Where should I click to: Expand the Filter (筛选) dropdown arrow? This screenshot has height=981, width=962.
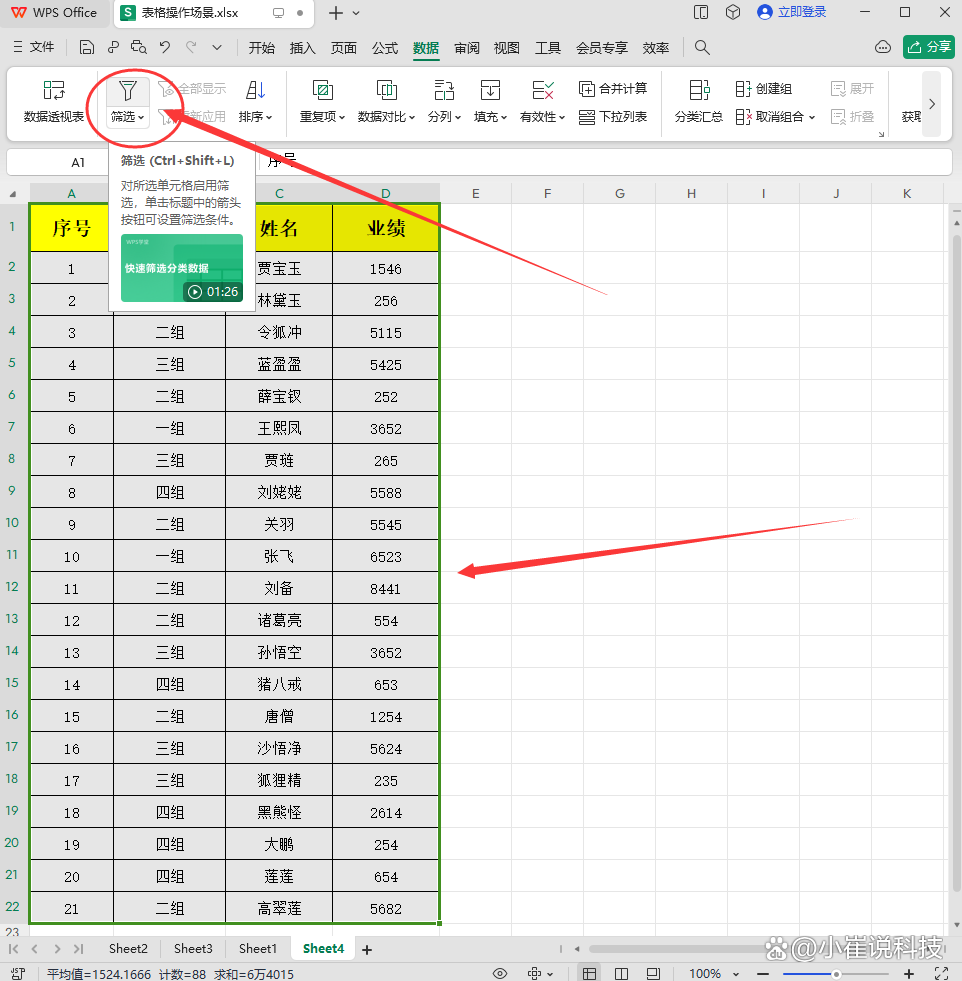coord(141,118)
